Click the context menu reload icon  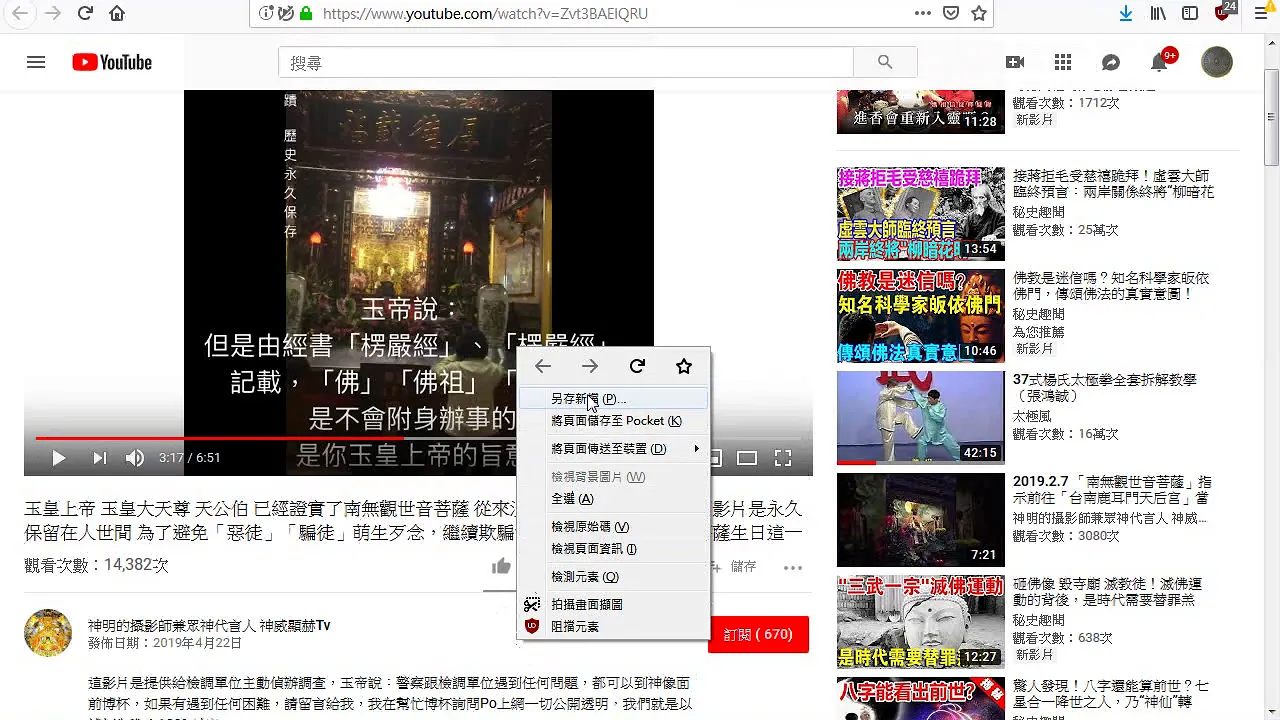[637, 366]
